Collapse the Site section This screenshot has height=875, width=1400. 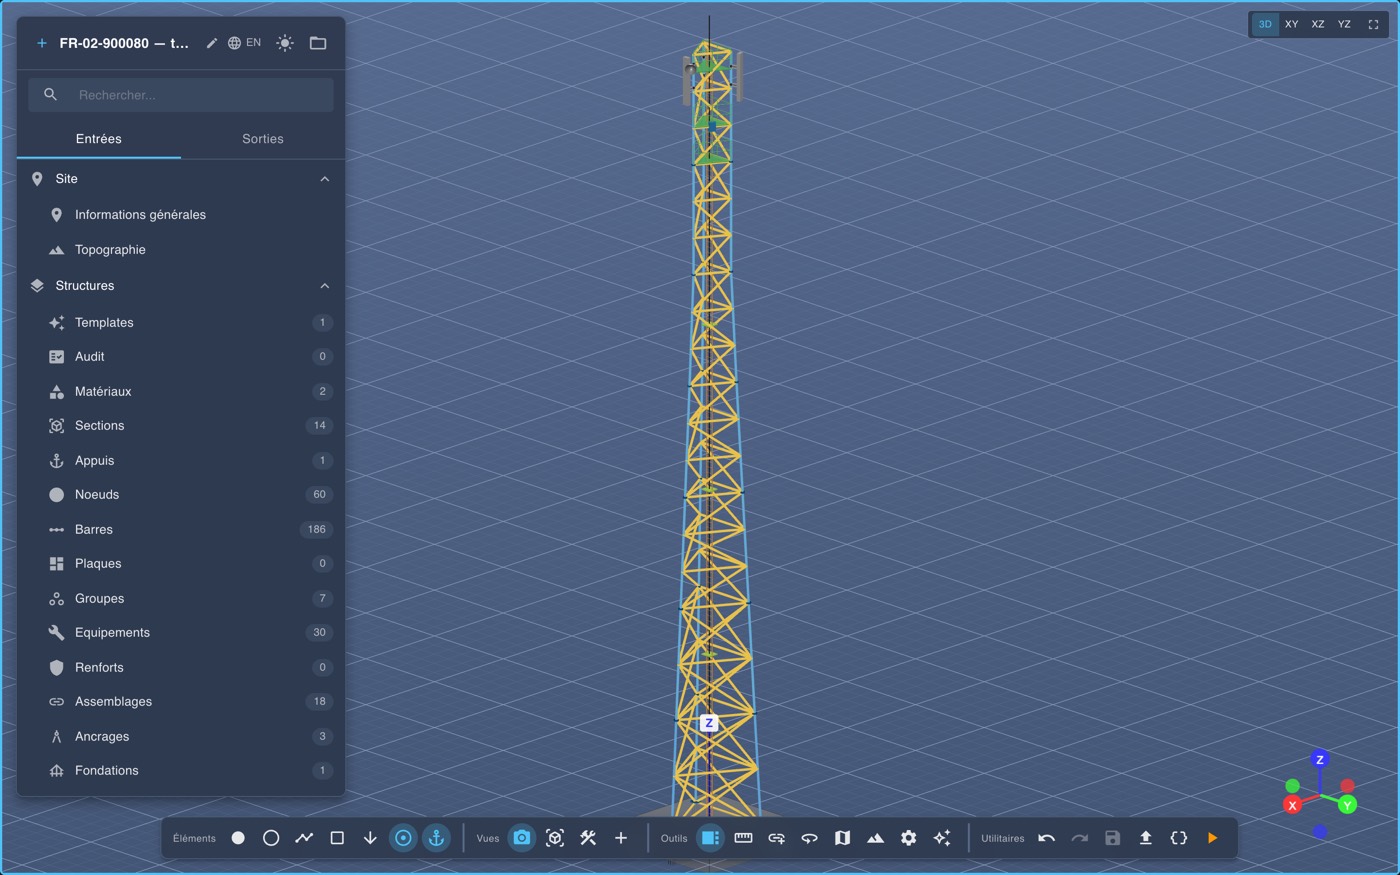pyautogui.click(x=324, y=179)
